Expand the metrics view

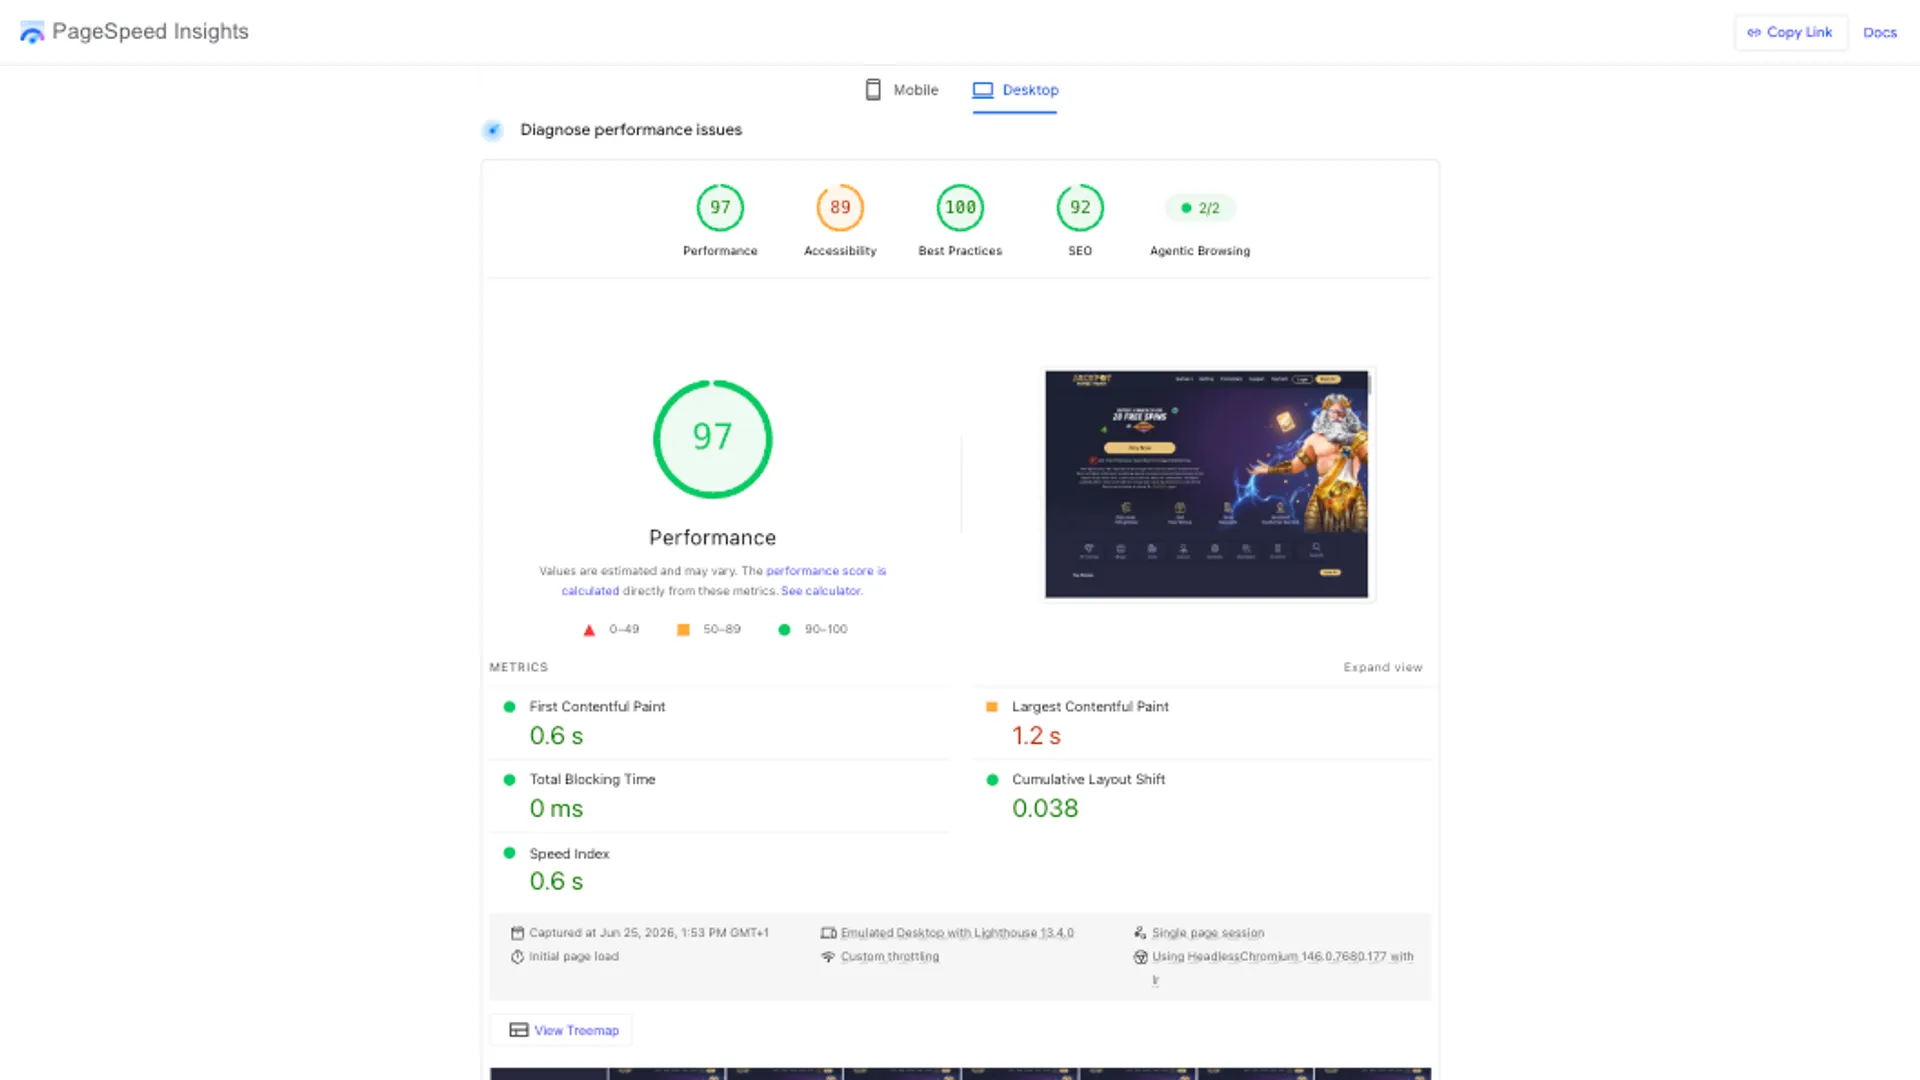(x=1382, y=667)
